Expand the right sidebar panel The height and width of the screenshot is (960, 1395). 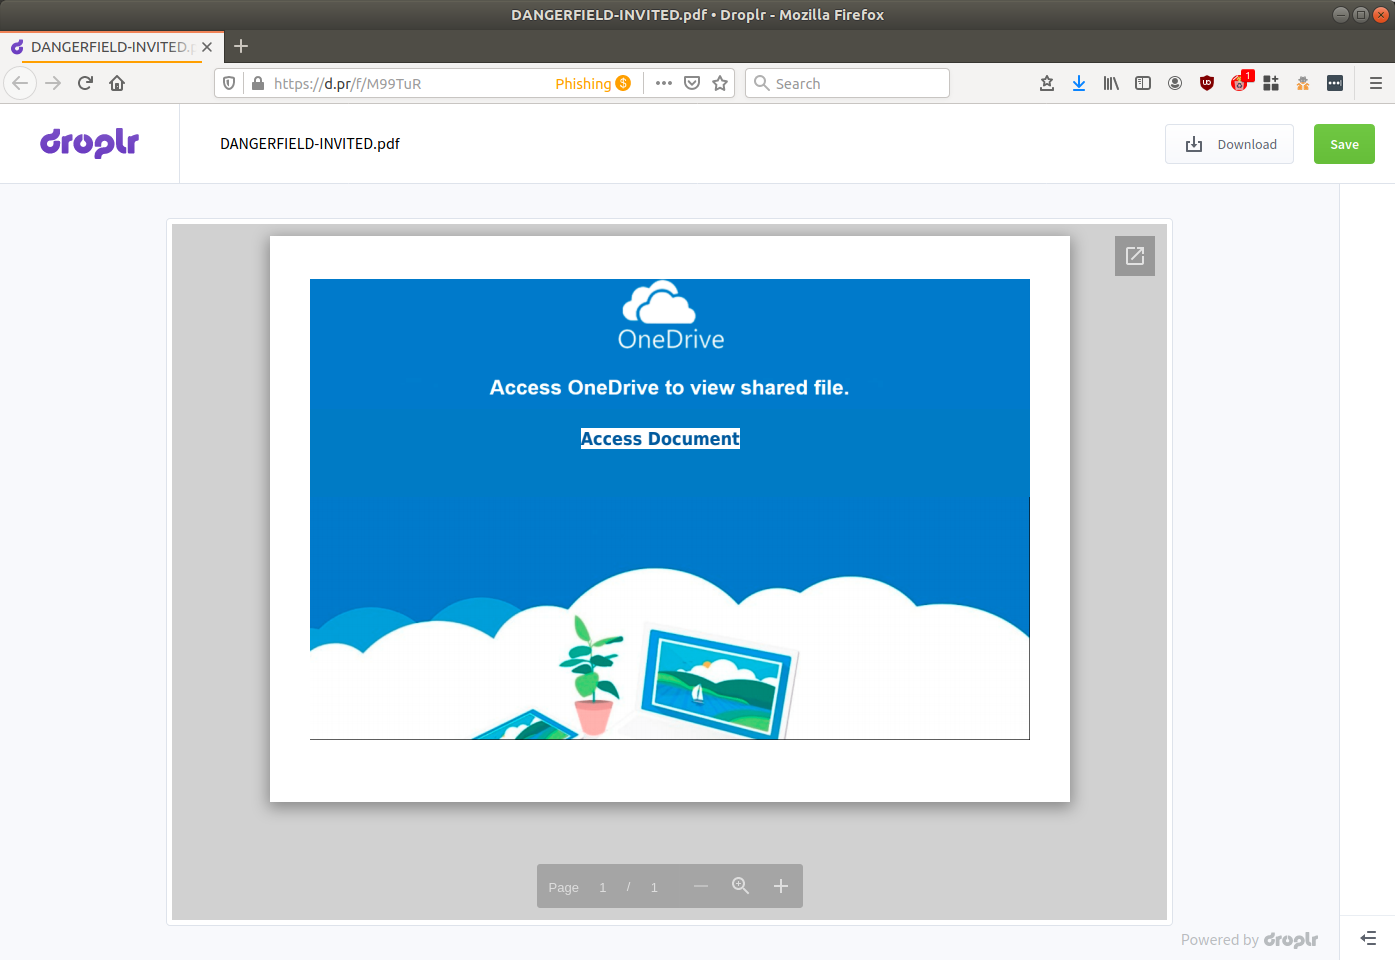[x=1368, y=938]
